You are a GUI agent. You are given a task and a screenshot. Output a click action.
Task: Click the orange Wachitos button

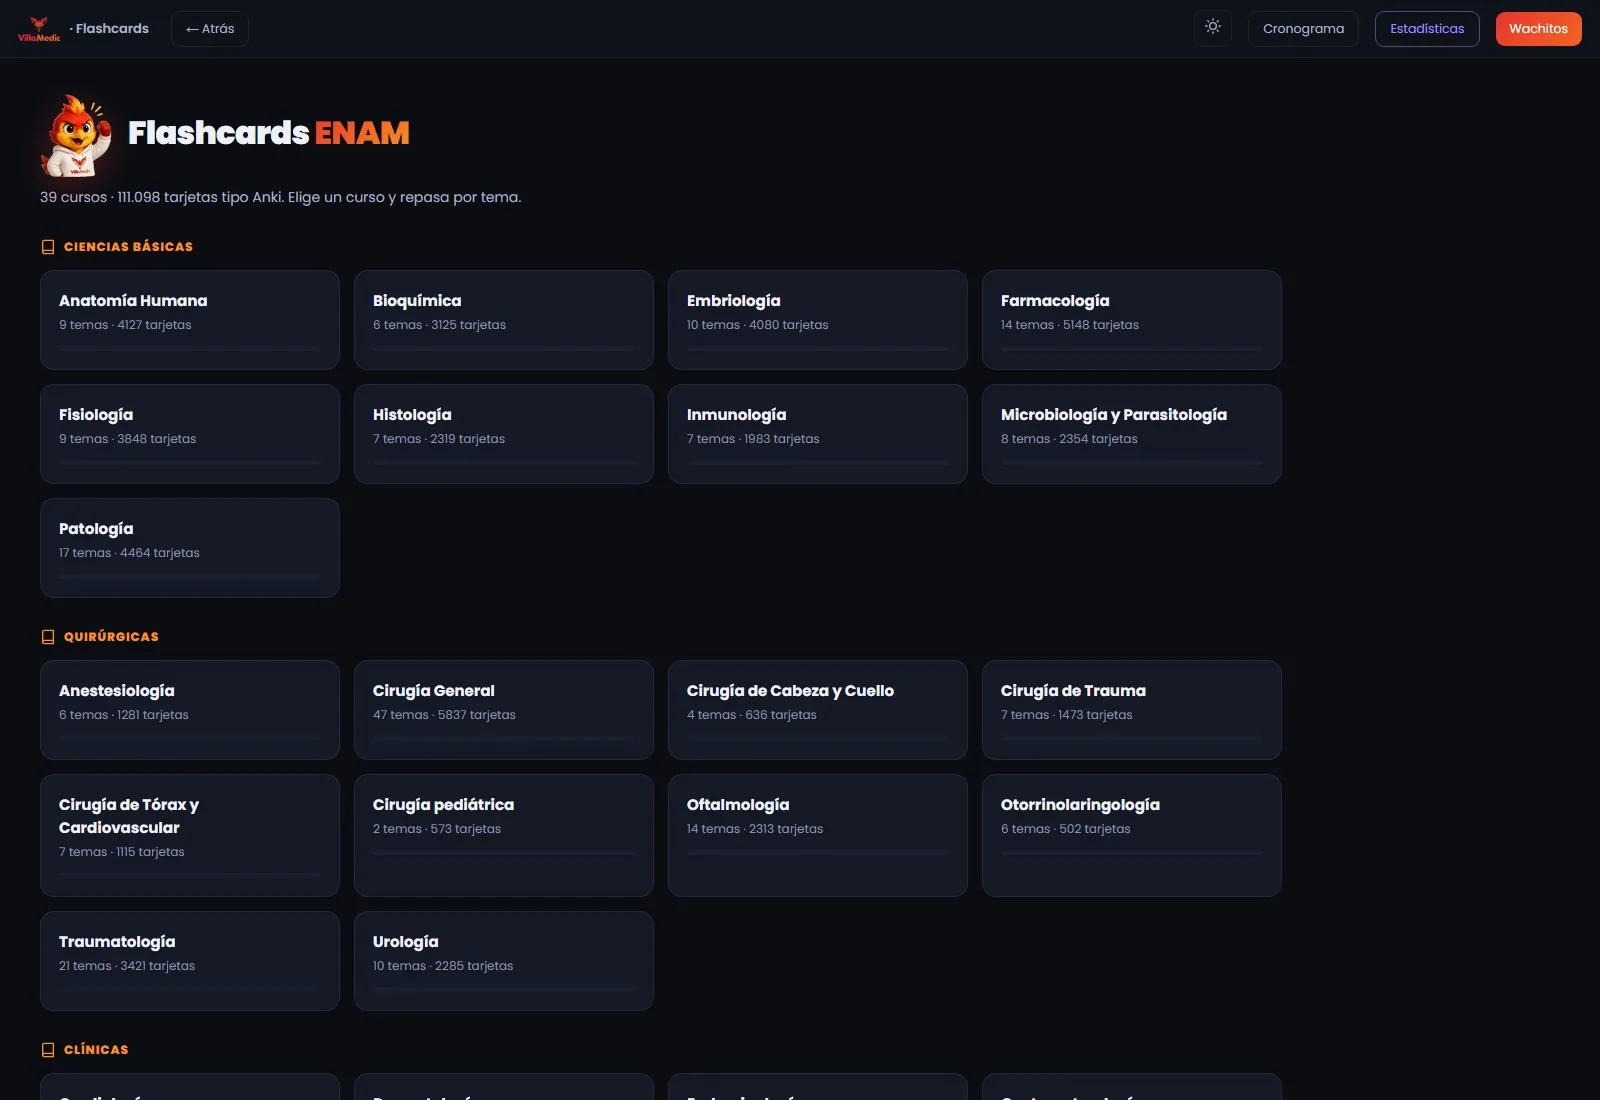1538,29
